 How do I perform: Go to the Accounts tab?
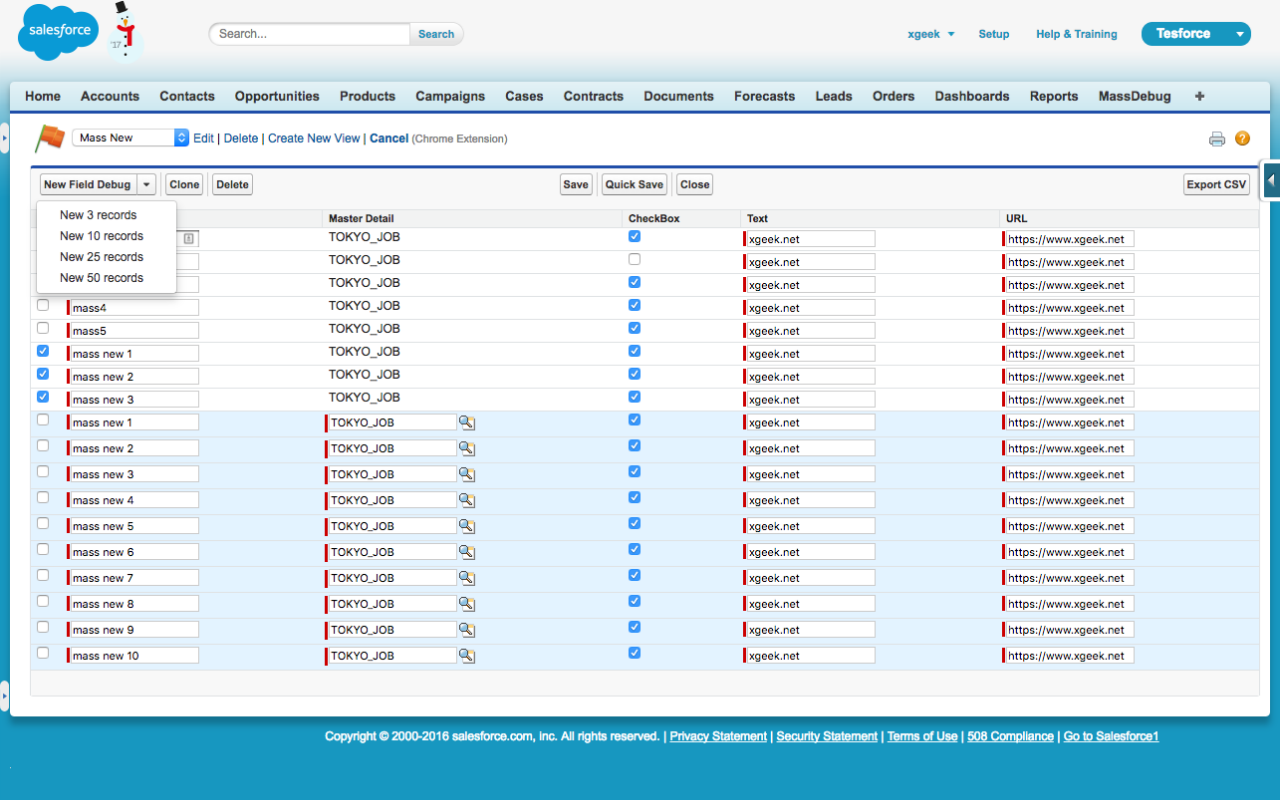(x=110, y=96)
